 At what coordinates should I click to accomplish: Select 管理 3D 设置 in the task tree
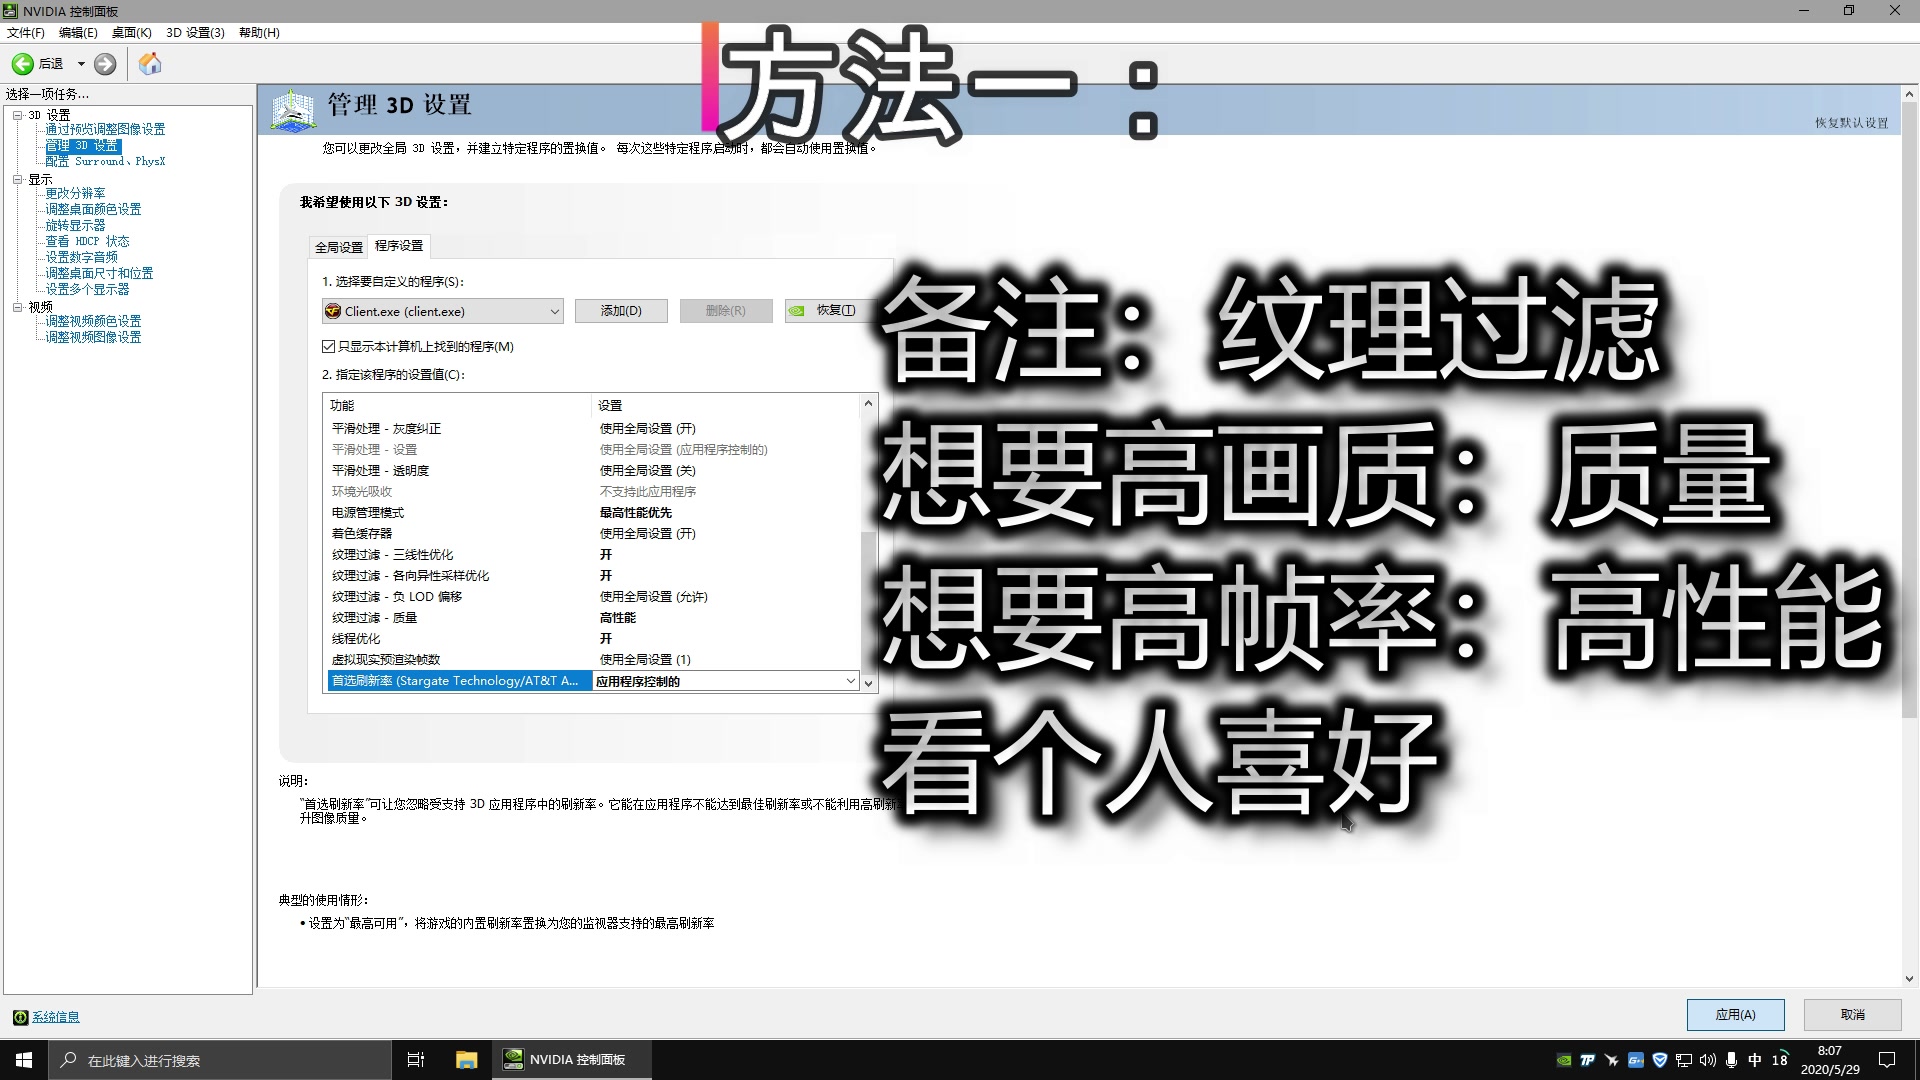[x=82, y=145]
